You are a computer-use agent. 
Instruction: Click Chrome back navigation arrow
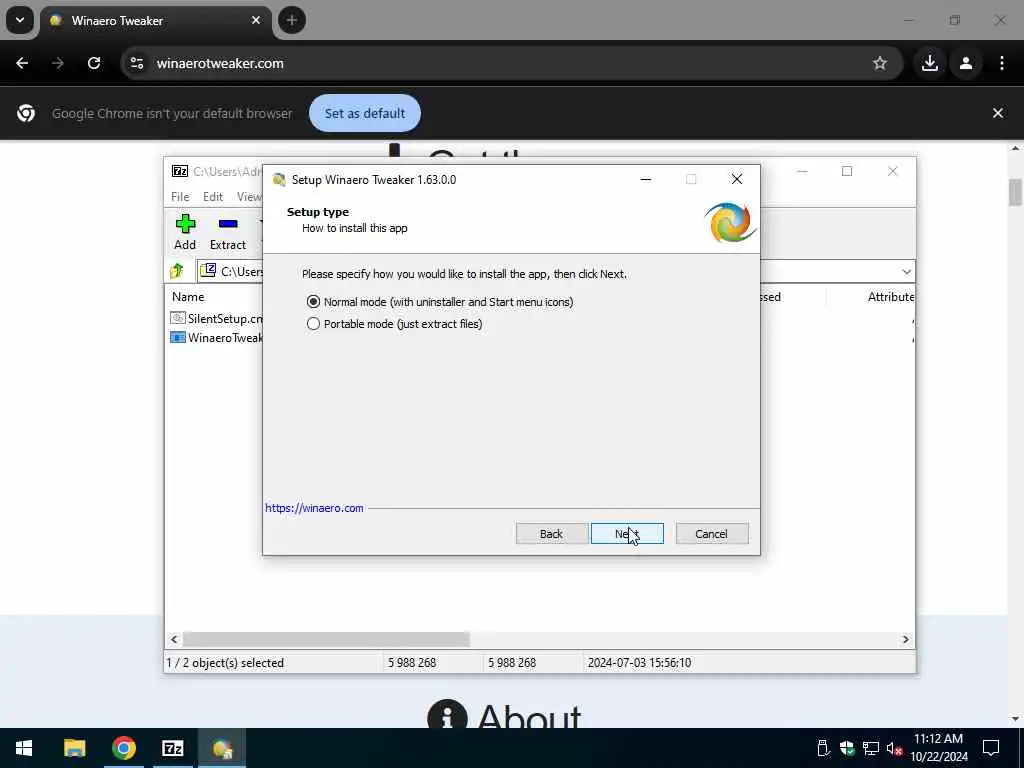(22, 63)
